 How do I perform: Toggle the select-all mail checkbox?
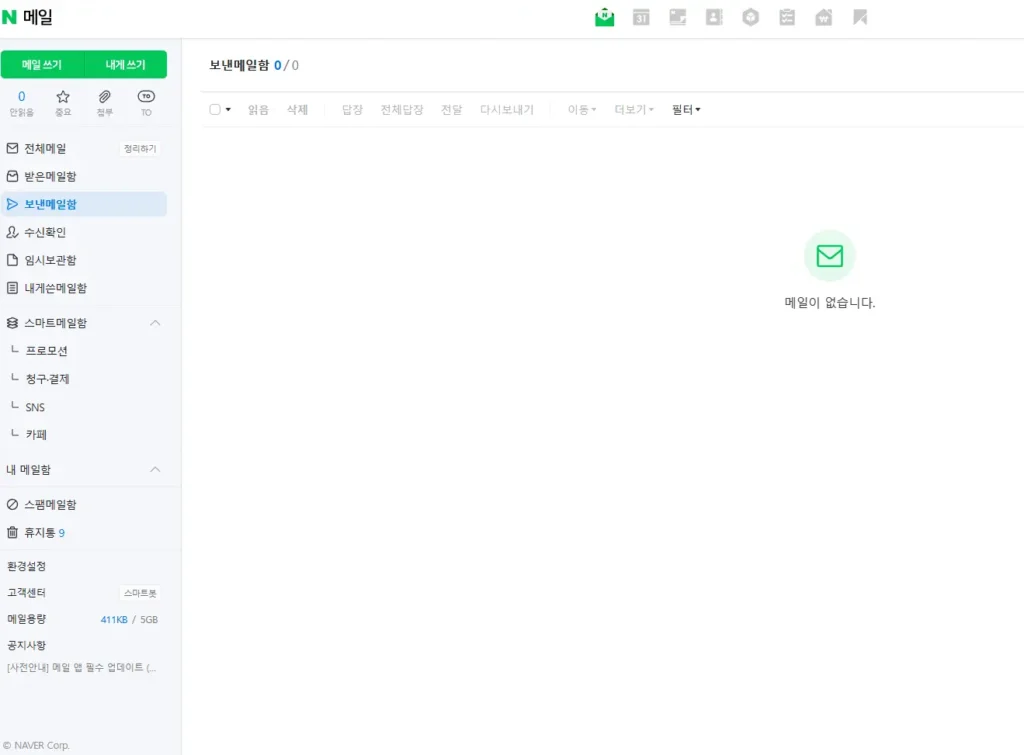[x=215, y=110]
